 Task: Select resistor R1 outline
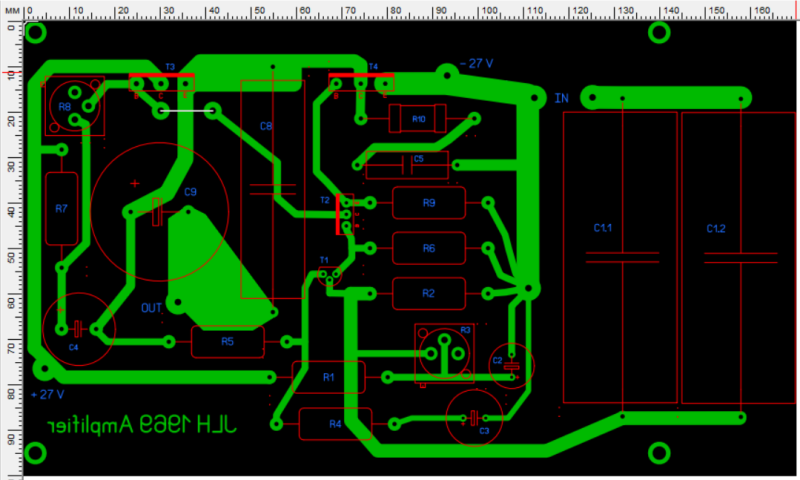point(329,377)
